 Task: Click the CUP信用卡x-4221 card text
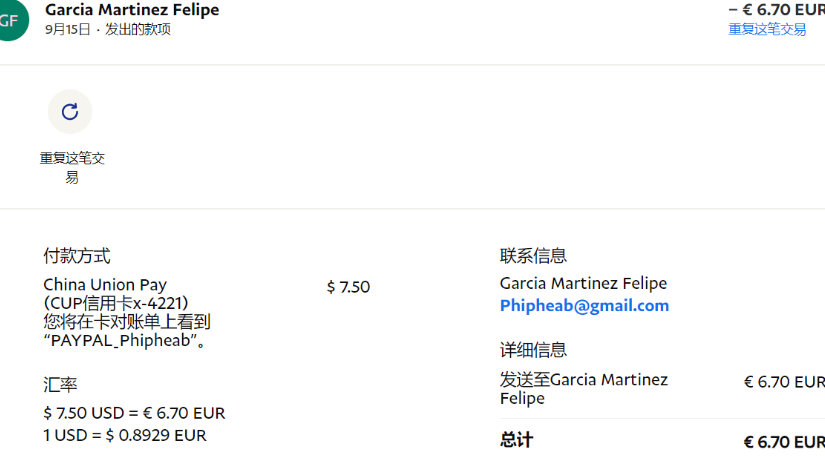[x=116, y=303]
